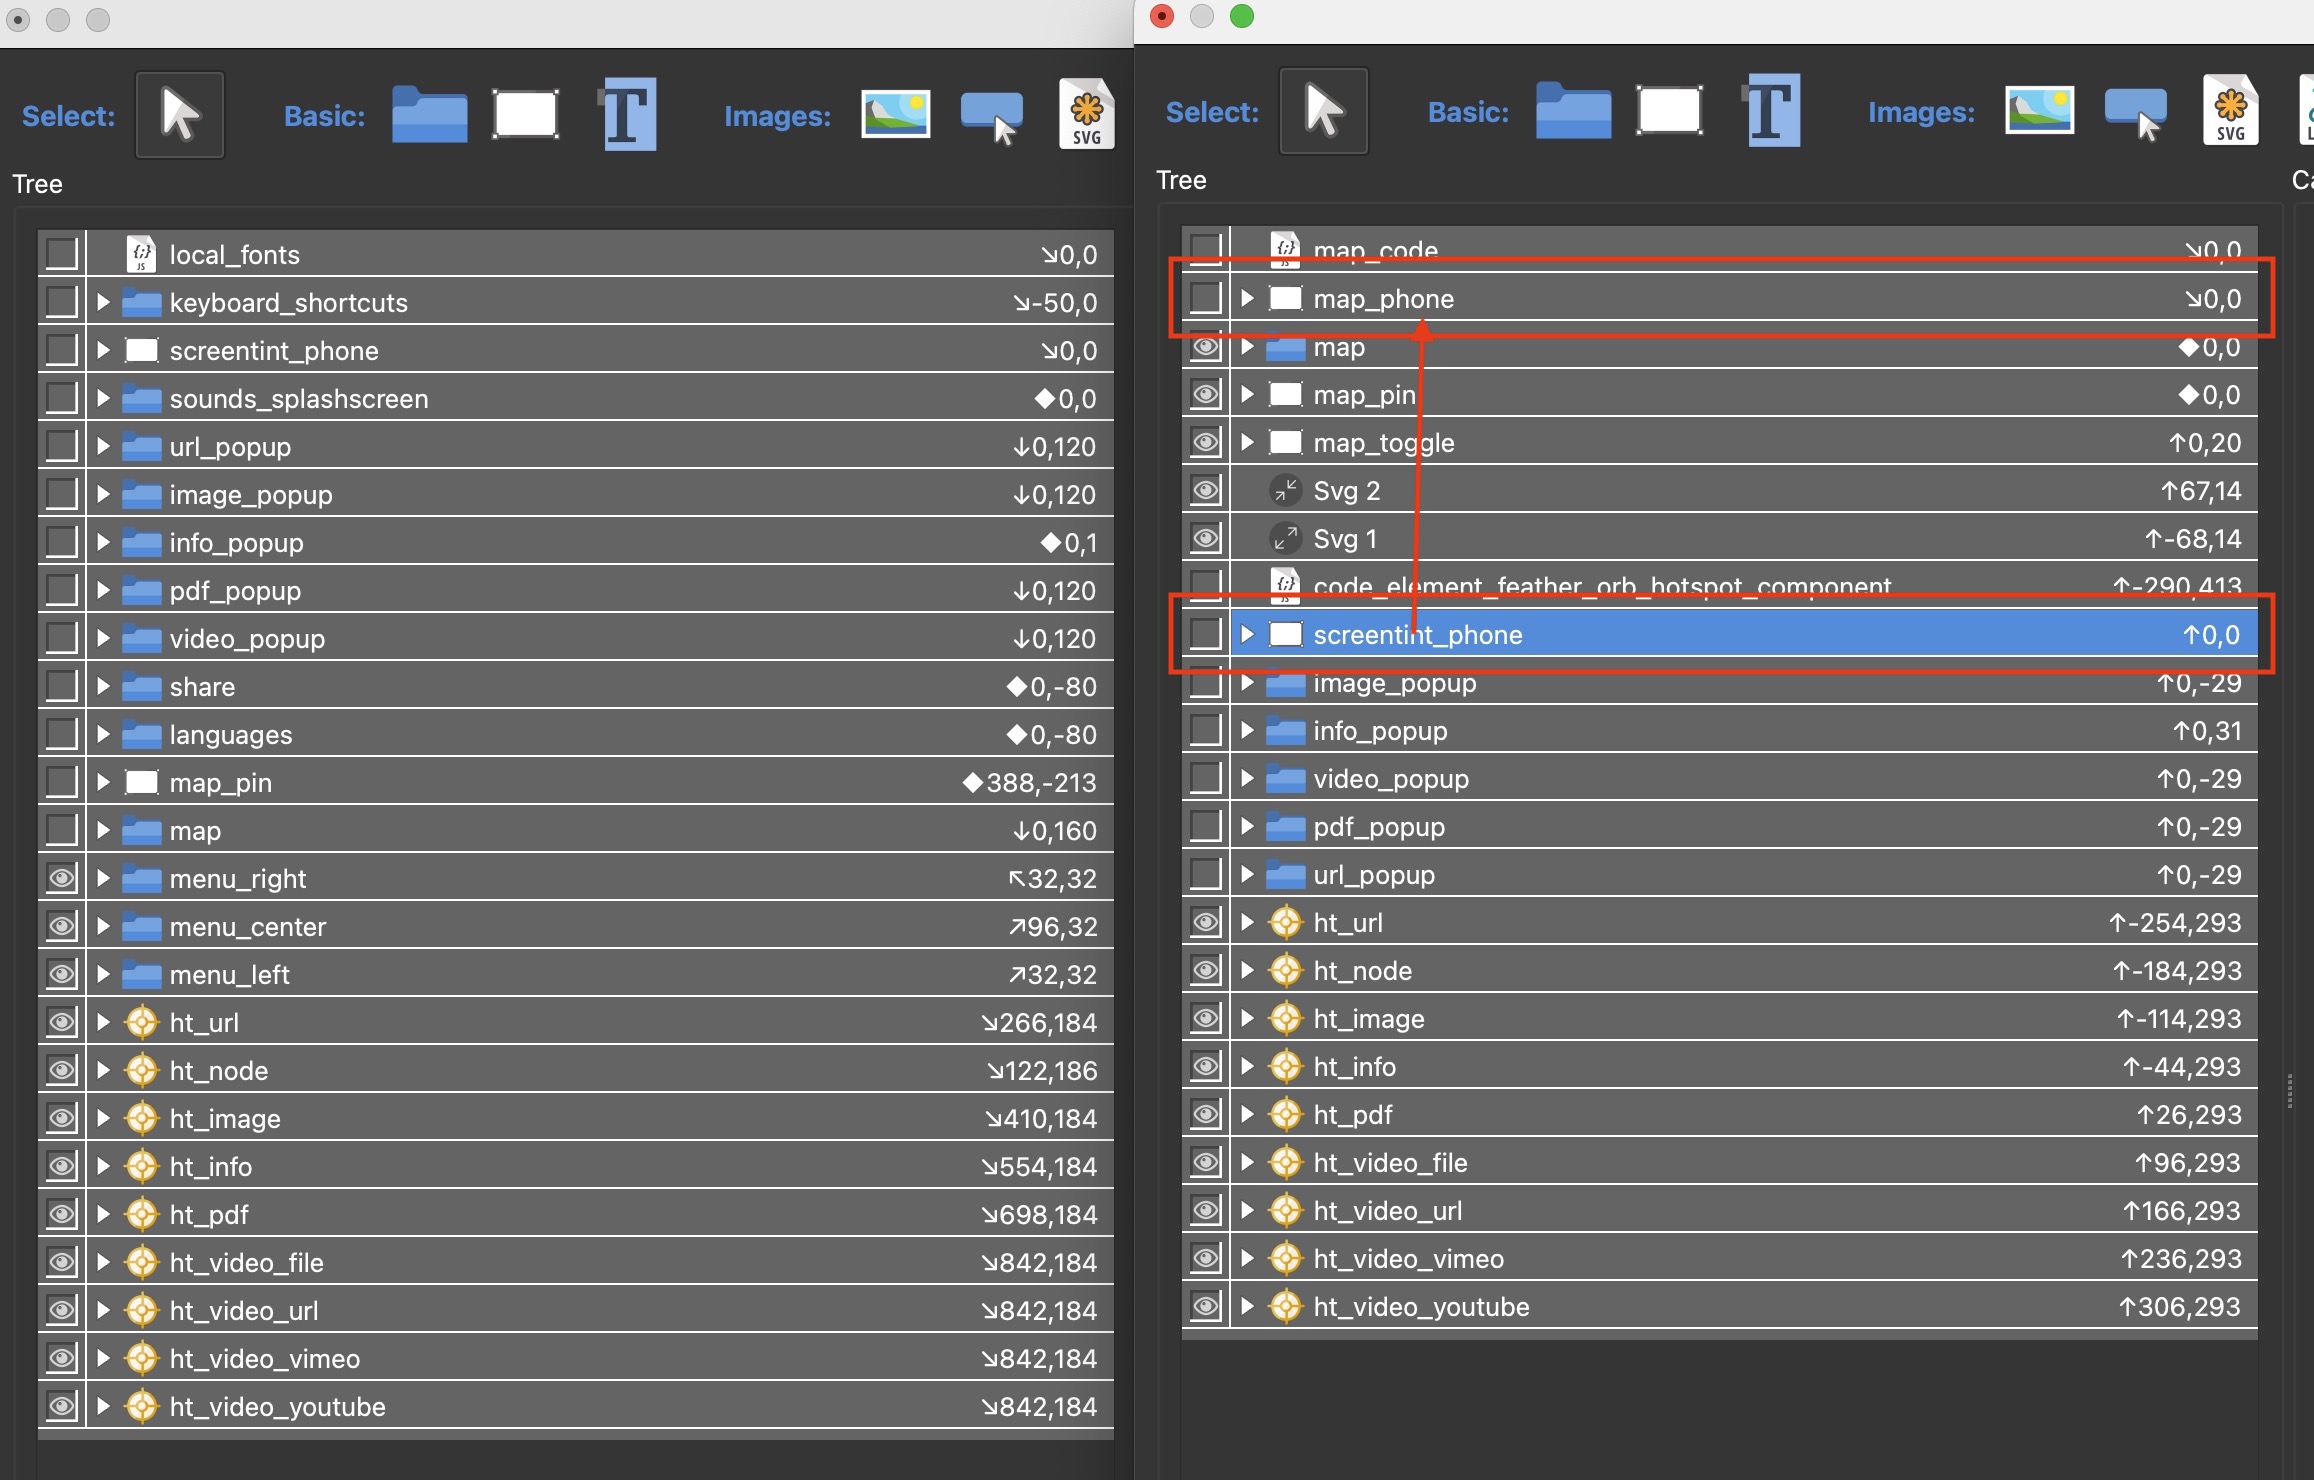Expand keyboard_shortcuts in the left tree
Screen dimensions: 2314x1480
click(103, 302)
